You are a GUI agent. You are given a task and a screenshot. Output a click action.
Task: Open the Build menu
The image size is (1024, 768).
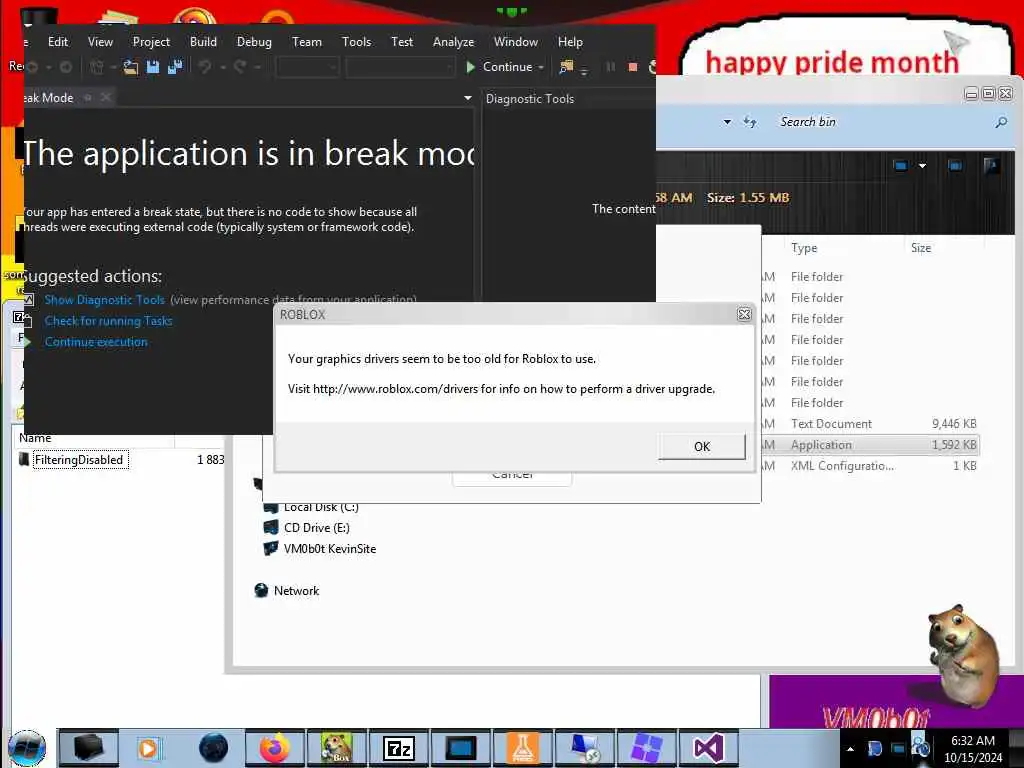point(203,42)
